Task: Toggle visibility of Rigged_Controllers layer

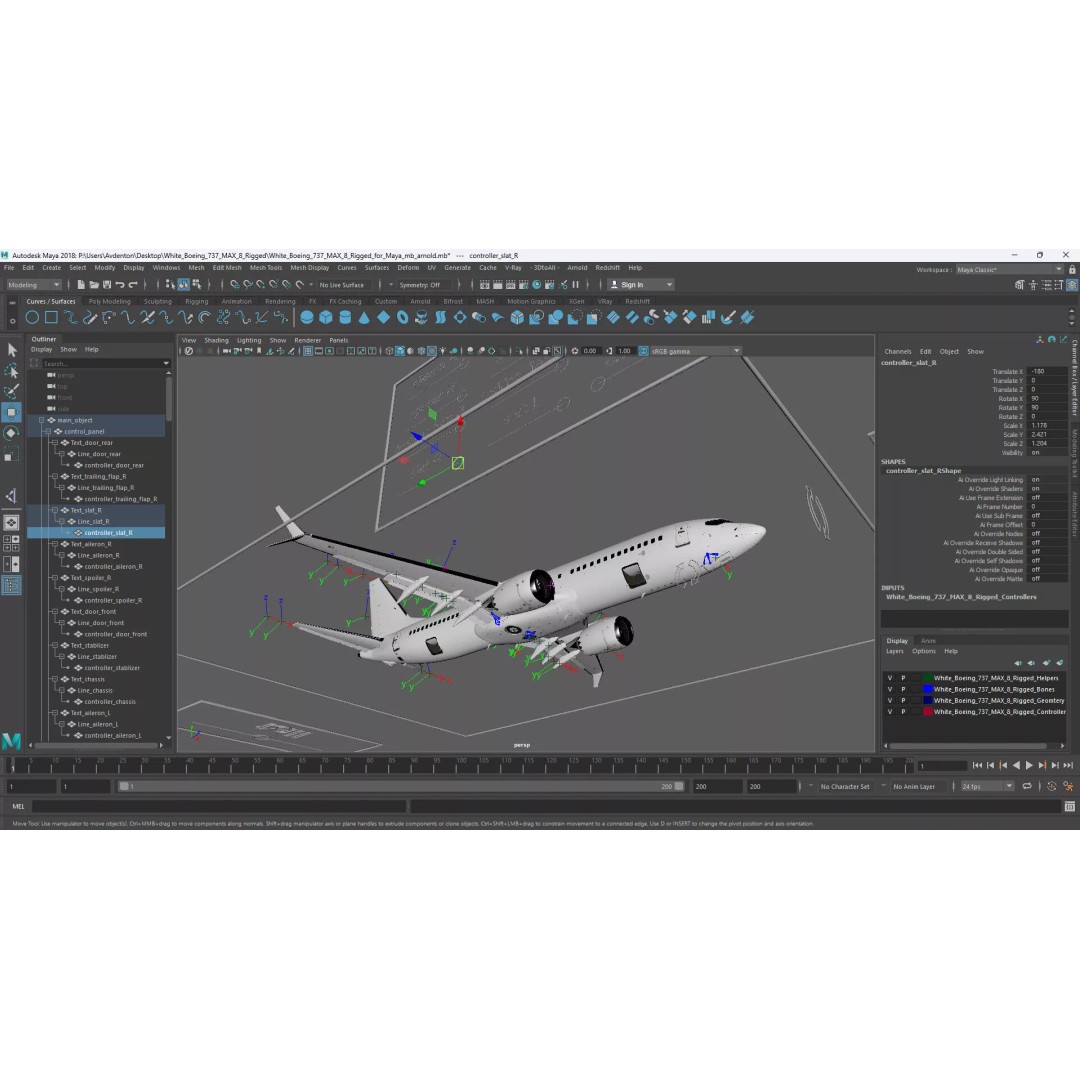Action: click(890, 712)
